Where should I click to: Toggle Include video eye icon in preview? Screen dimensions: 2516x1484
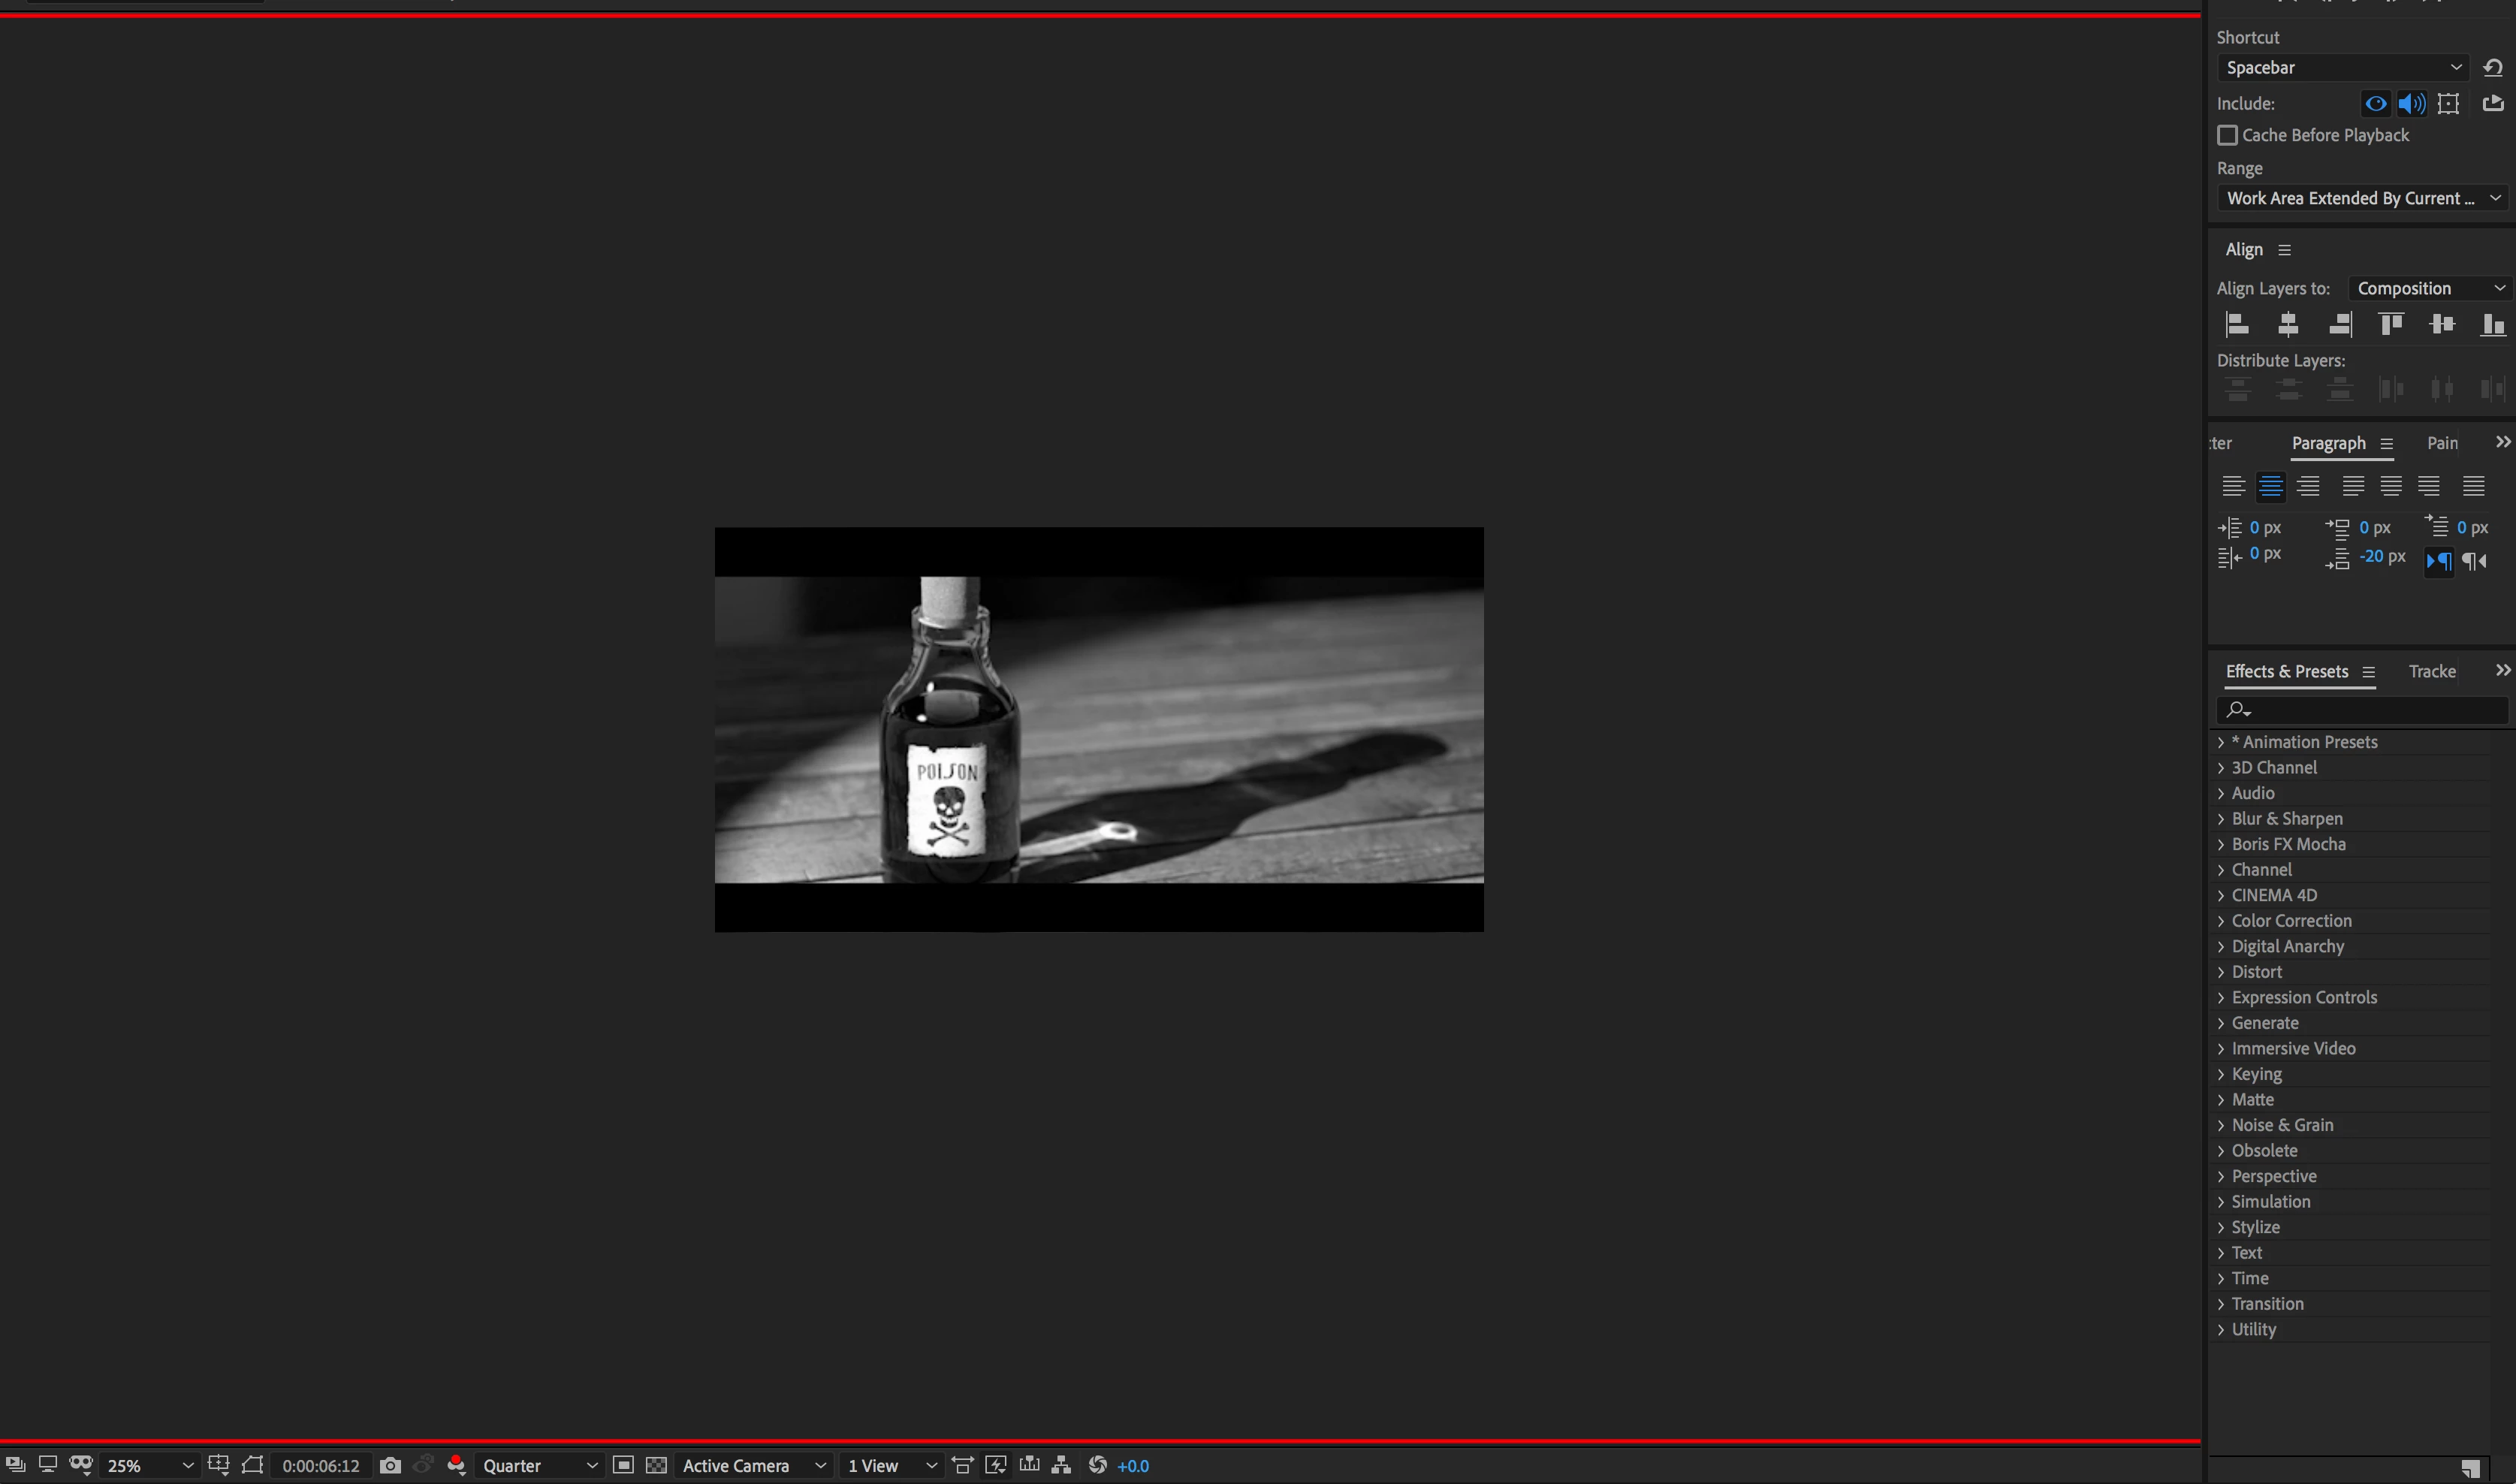(x=2375, y=103)
